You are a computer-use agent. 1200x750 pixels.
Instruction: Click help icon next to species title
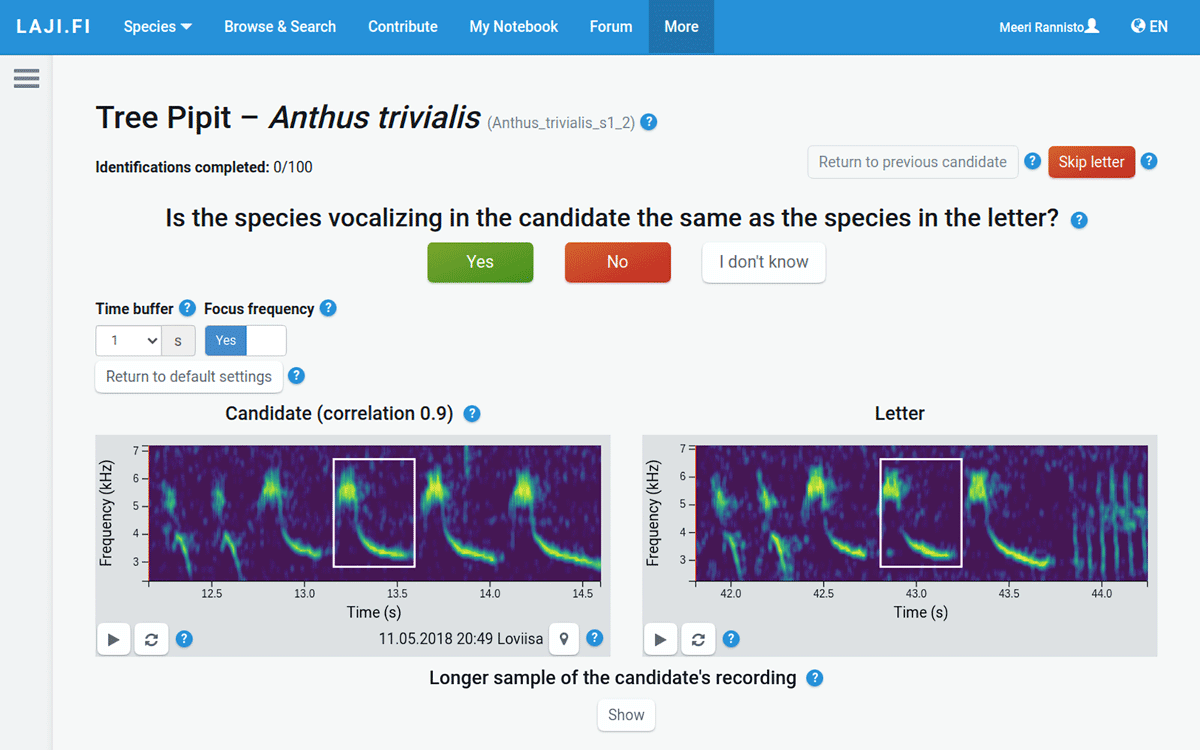tap(649, 122)
